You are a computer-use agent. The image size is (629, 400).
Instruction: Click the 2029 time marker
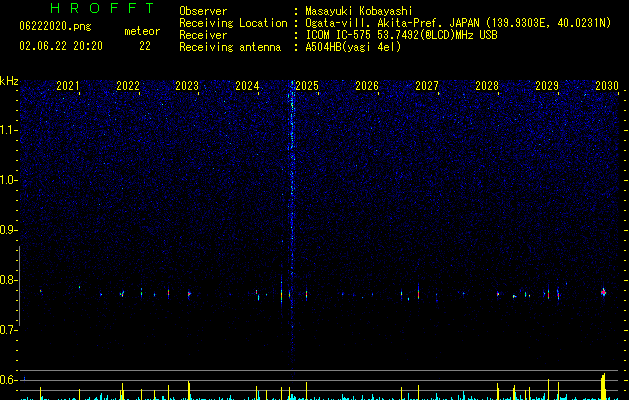tap(547, 86)
